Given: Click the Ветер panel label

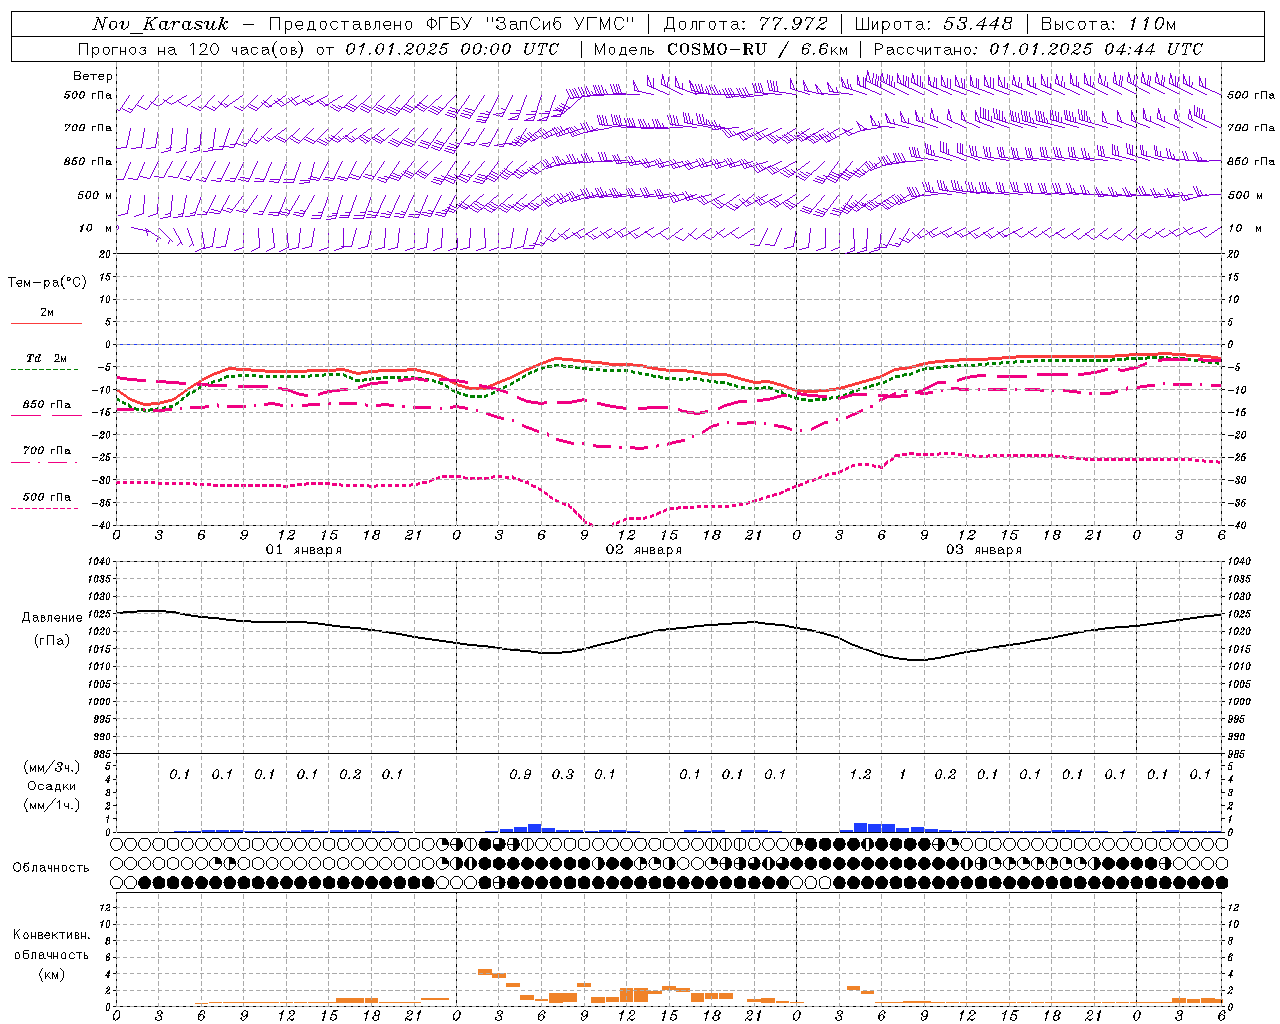Looking at the screenshot, I should point(93,76).
